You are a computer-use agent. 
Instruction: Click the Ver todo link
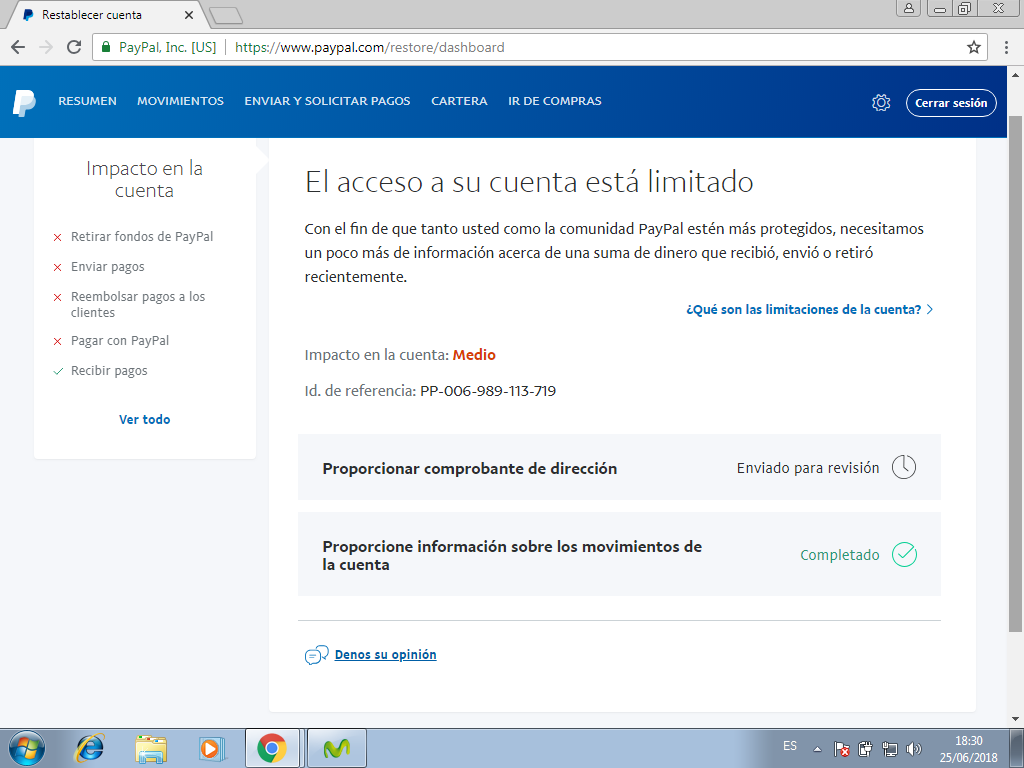pyautogui.click(x=144, y=420)
